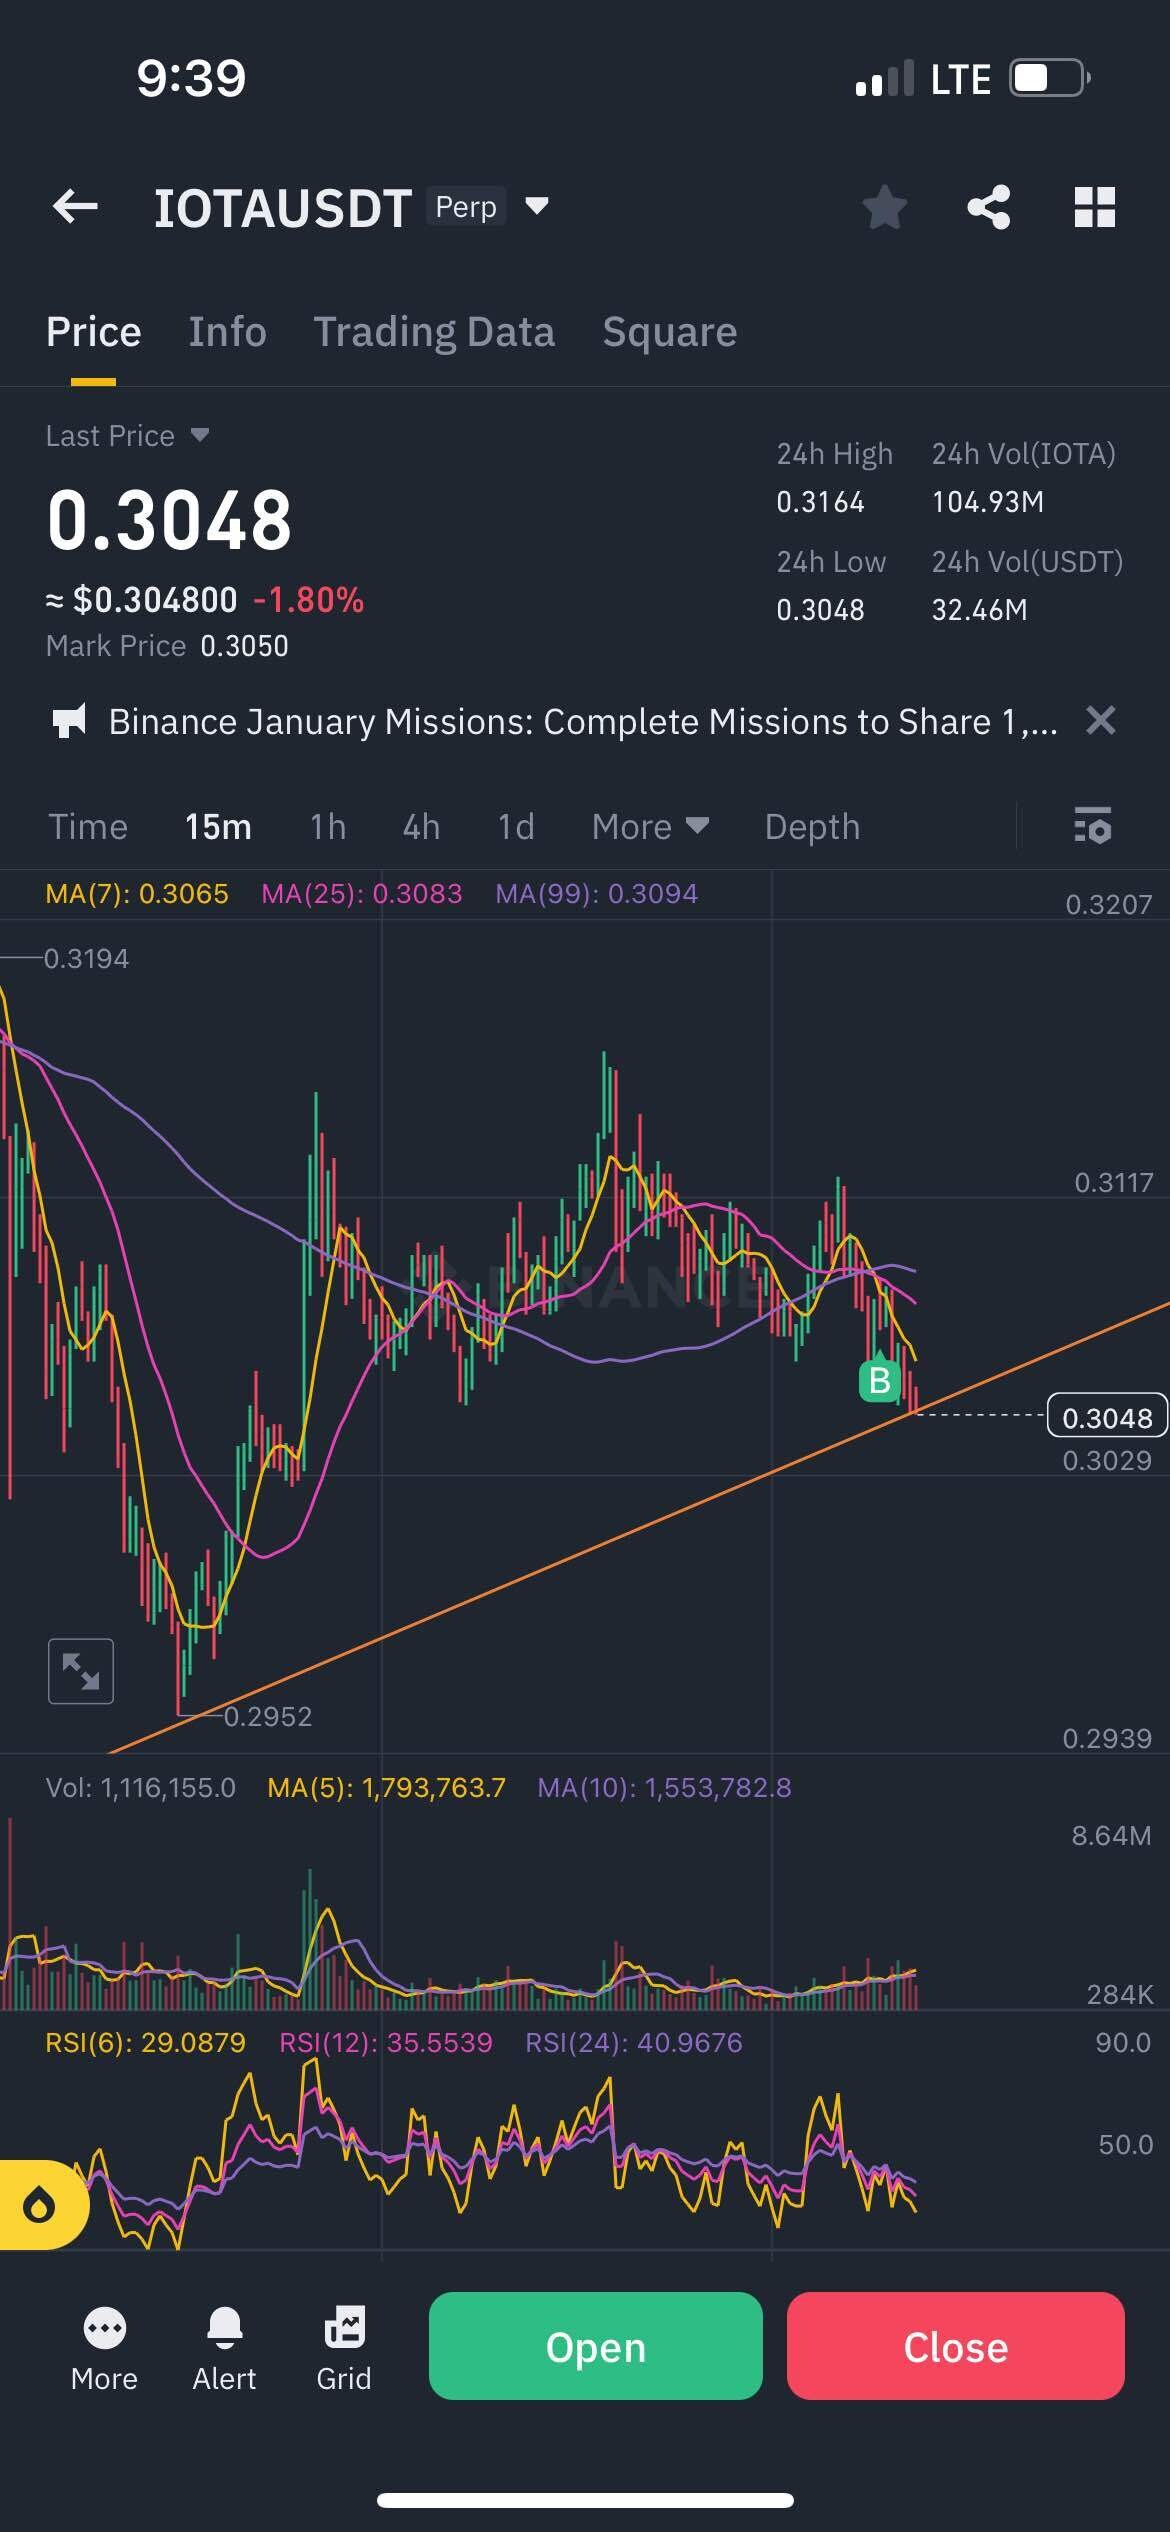
Task: Add IOTAUSDT to favorites with star
Action: 884,207
